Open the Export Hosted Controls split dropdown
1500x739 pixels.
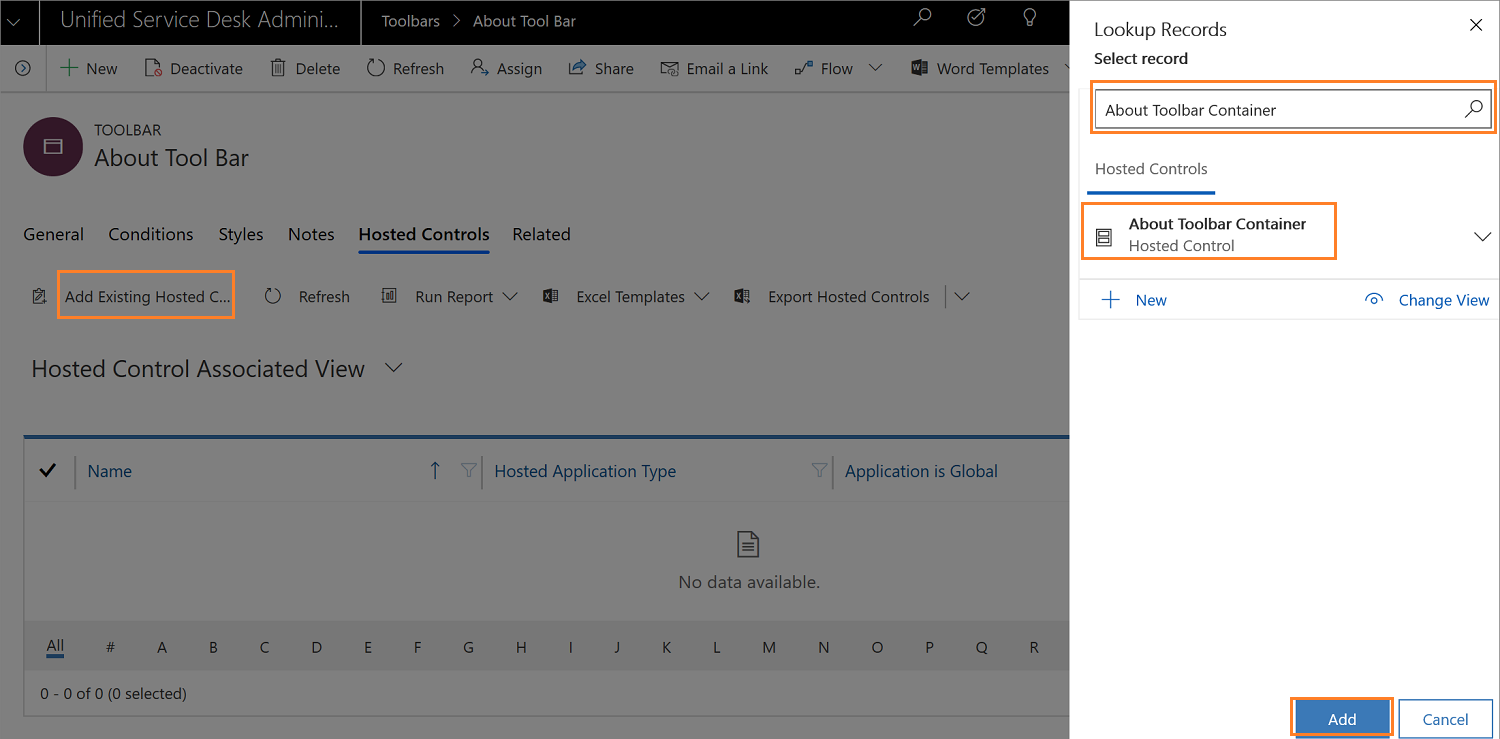tap(962, 296)
